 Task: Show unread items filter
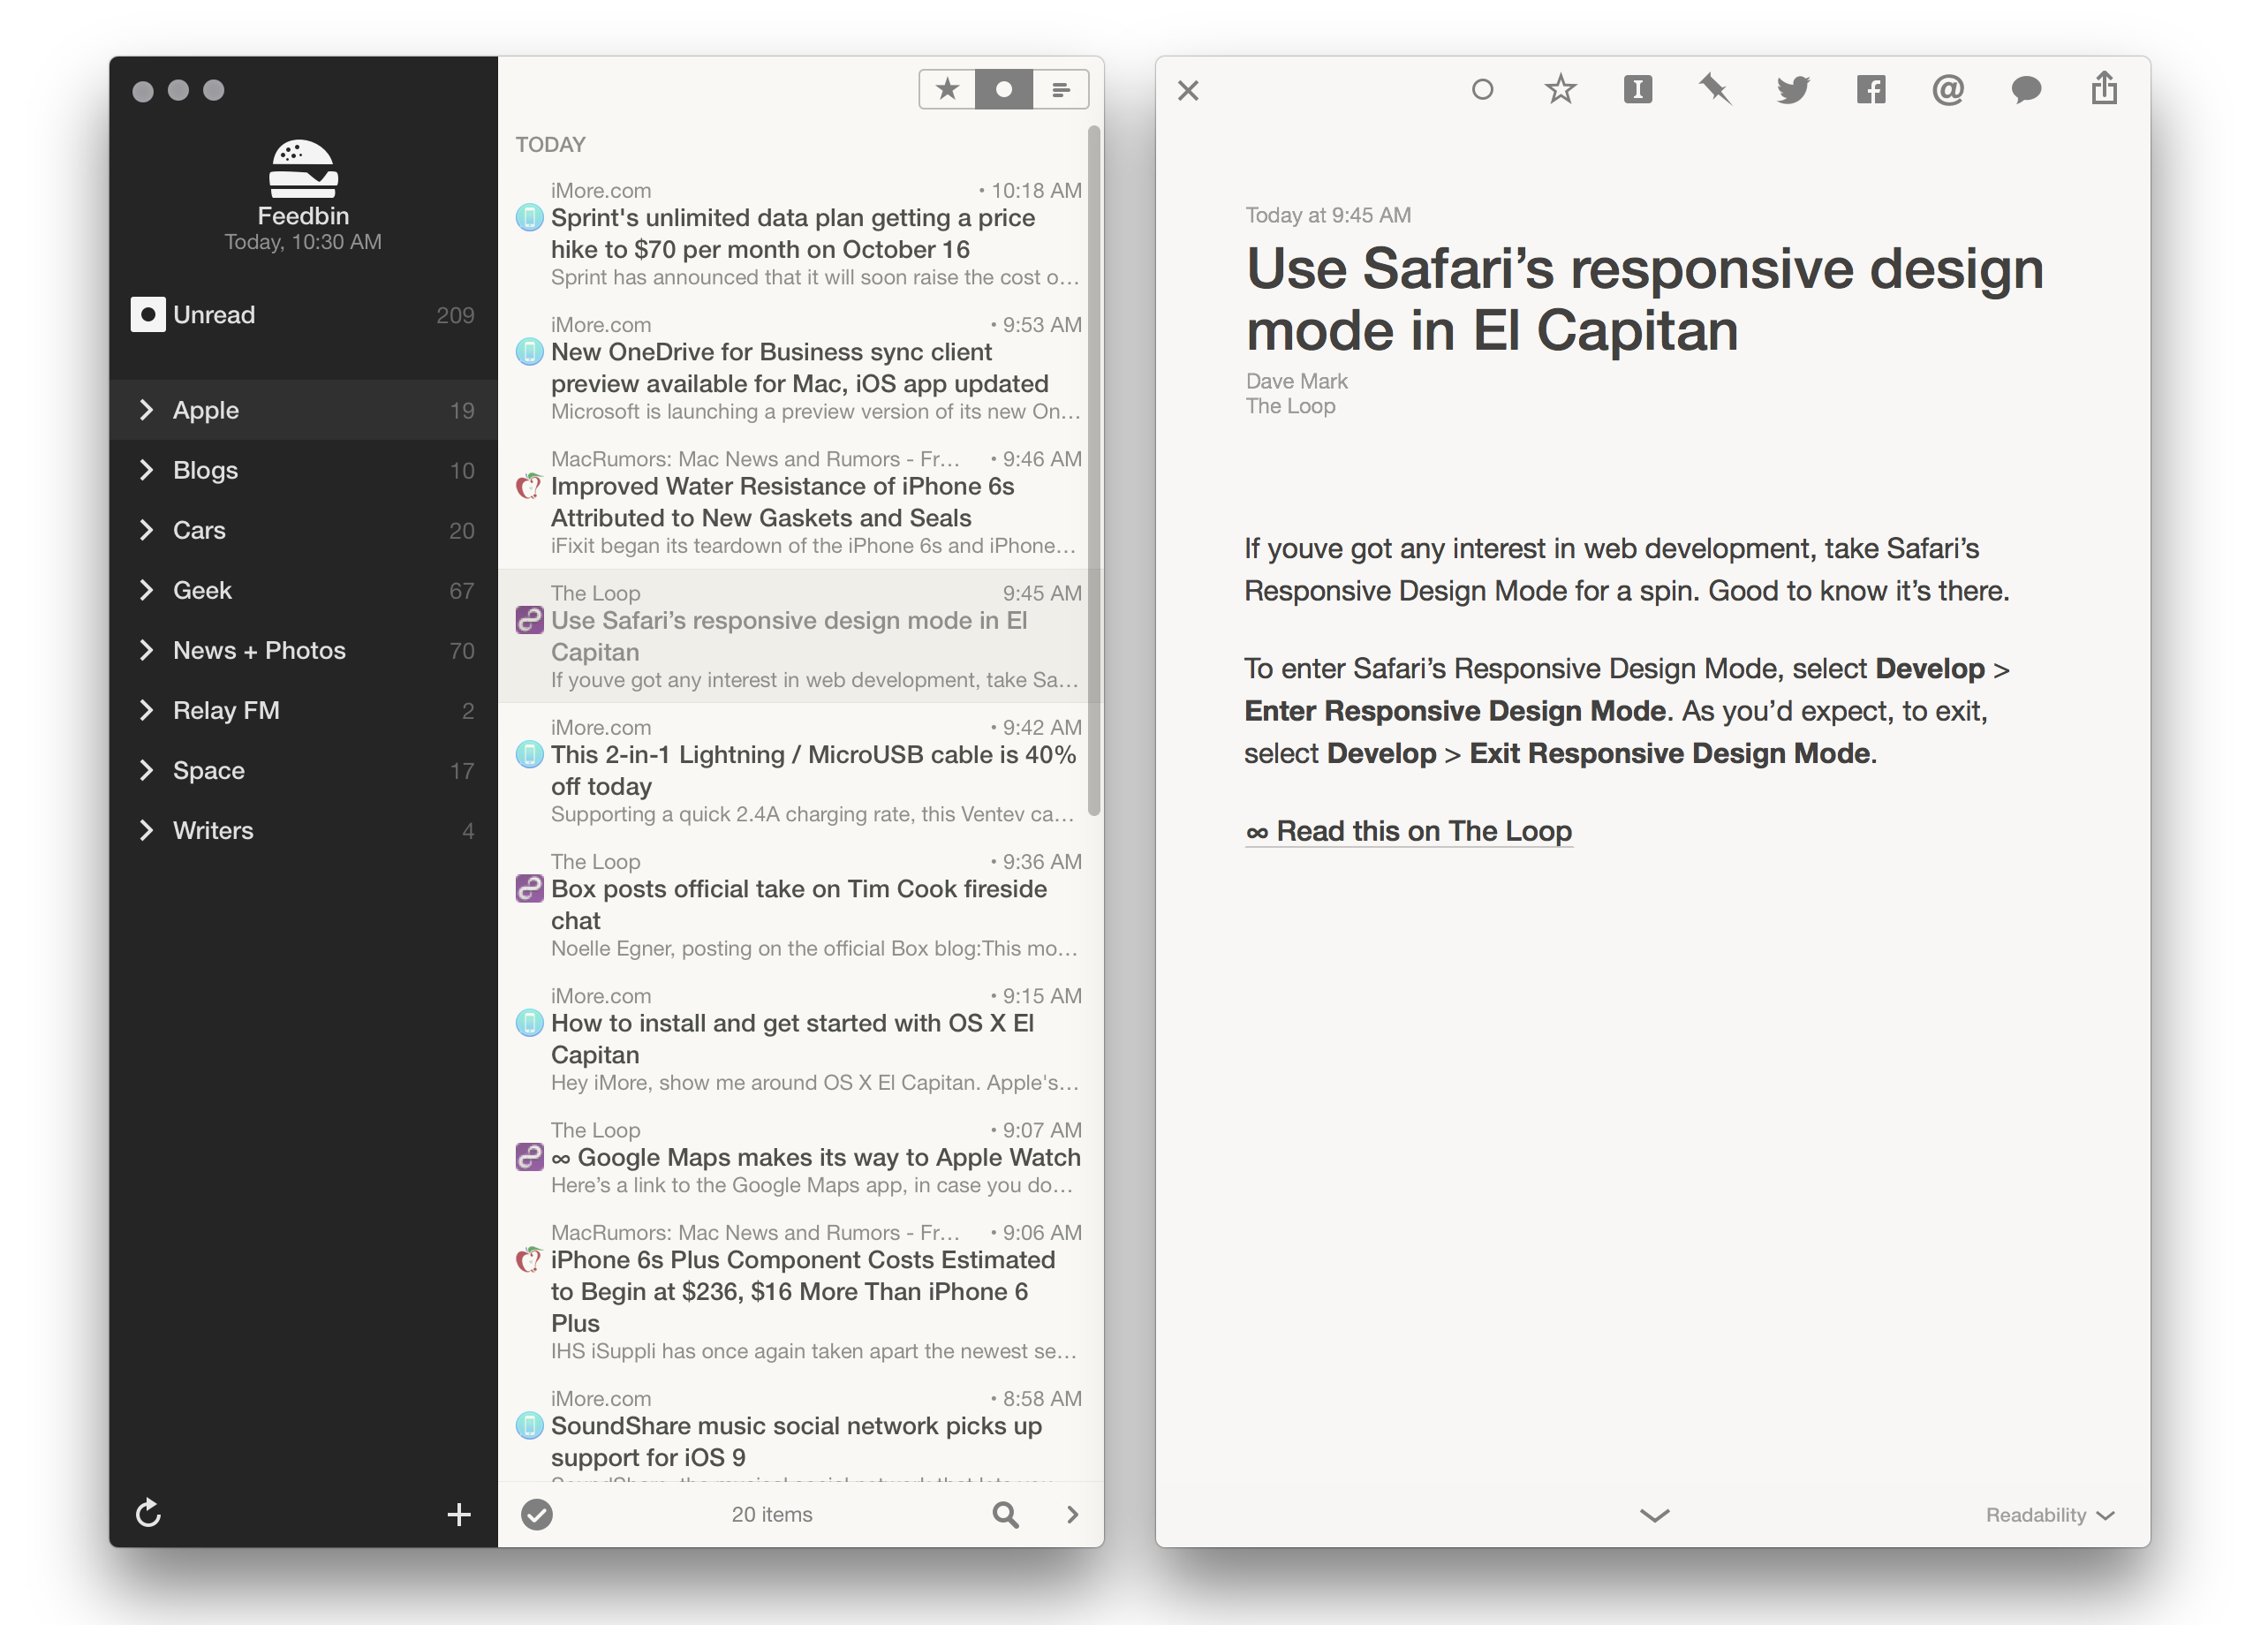pyautogui.click(x=1004, y=90)
